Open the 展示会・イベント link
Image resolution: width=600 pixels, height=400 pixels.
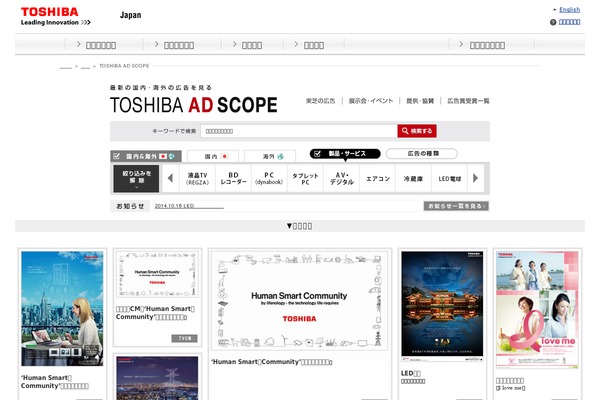click(x=370, y=101)
